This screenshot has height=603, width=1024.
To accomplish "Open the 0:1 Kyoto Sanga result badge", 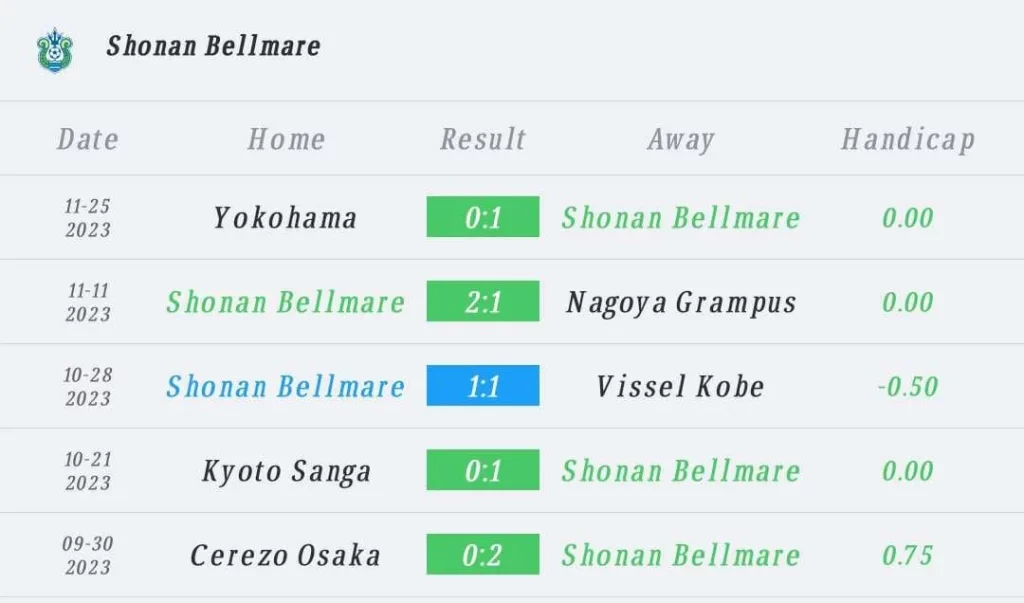I will (x=483, y=470).
